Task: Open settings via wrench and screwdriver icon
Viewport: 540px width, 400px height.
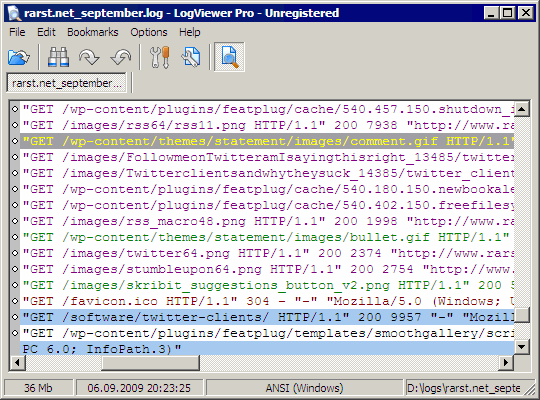Action: (160, 57)
